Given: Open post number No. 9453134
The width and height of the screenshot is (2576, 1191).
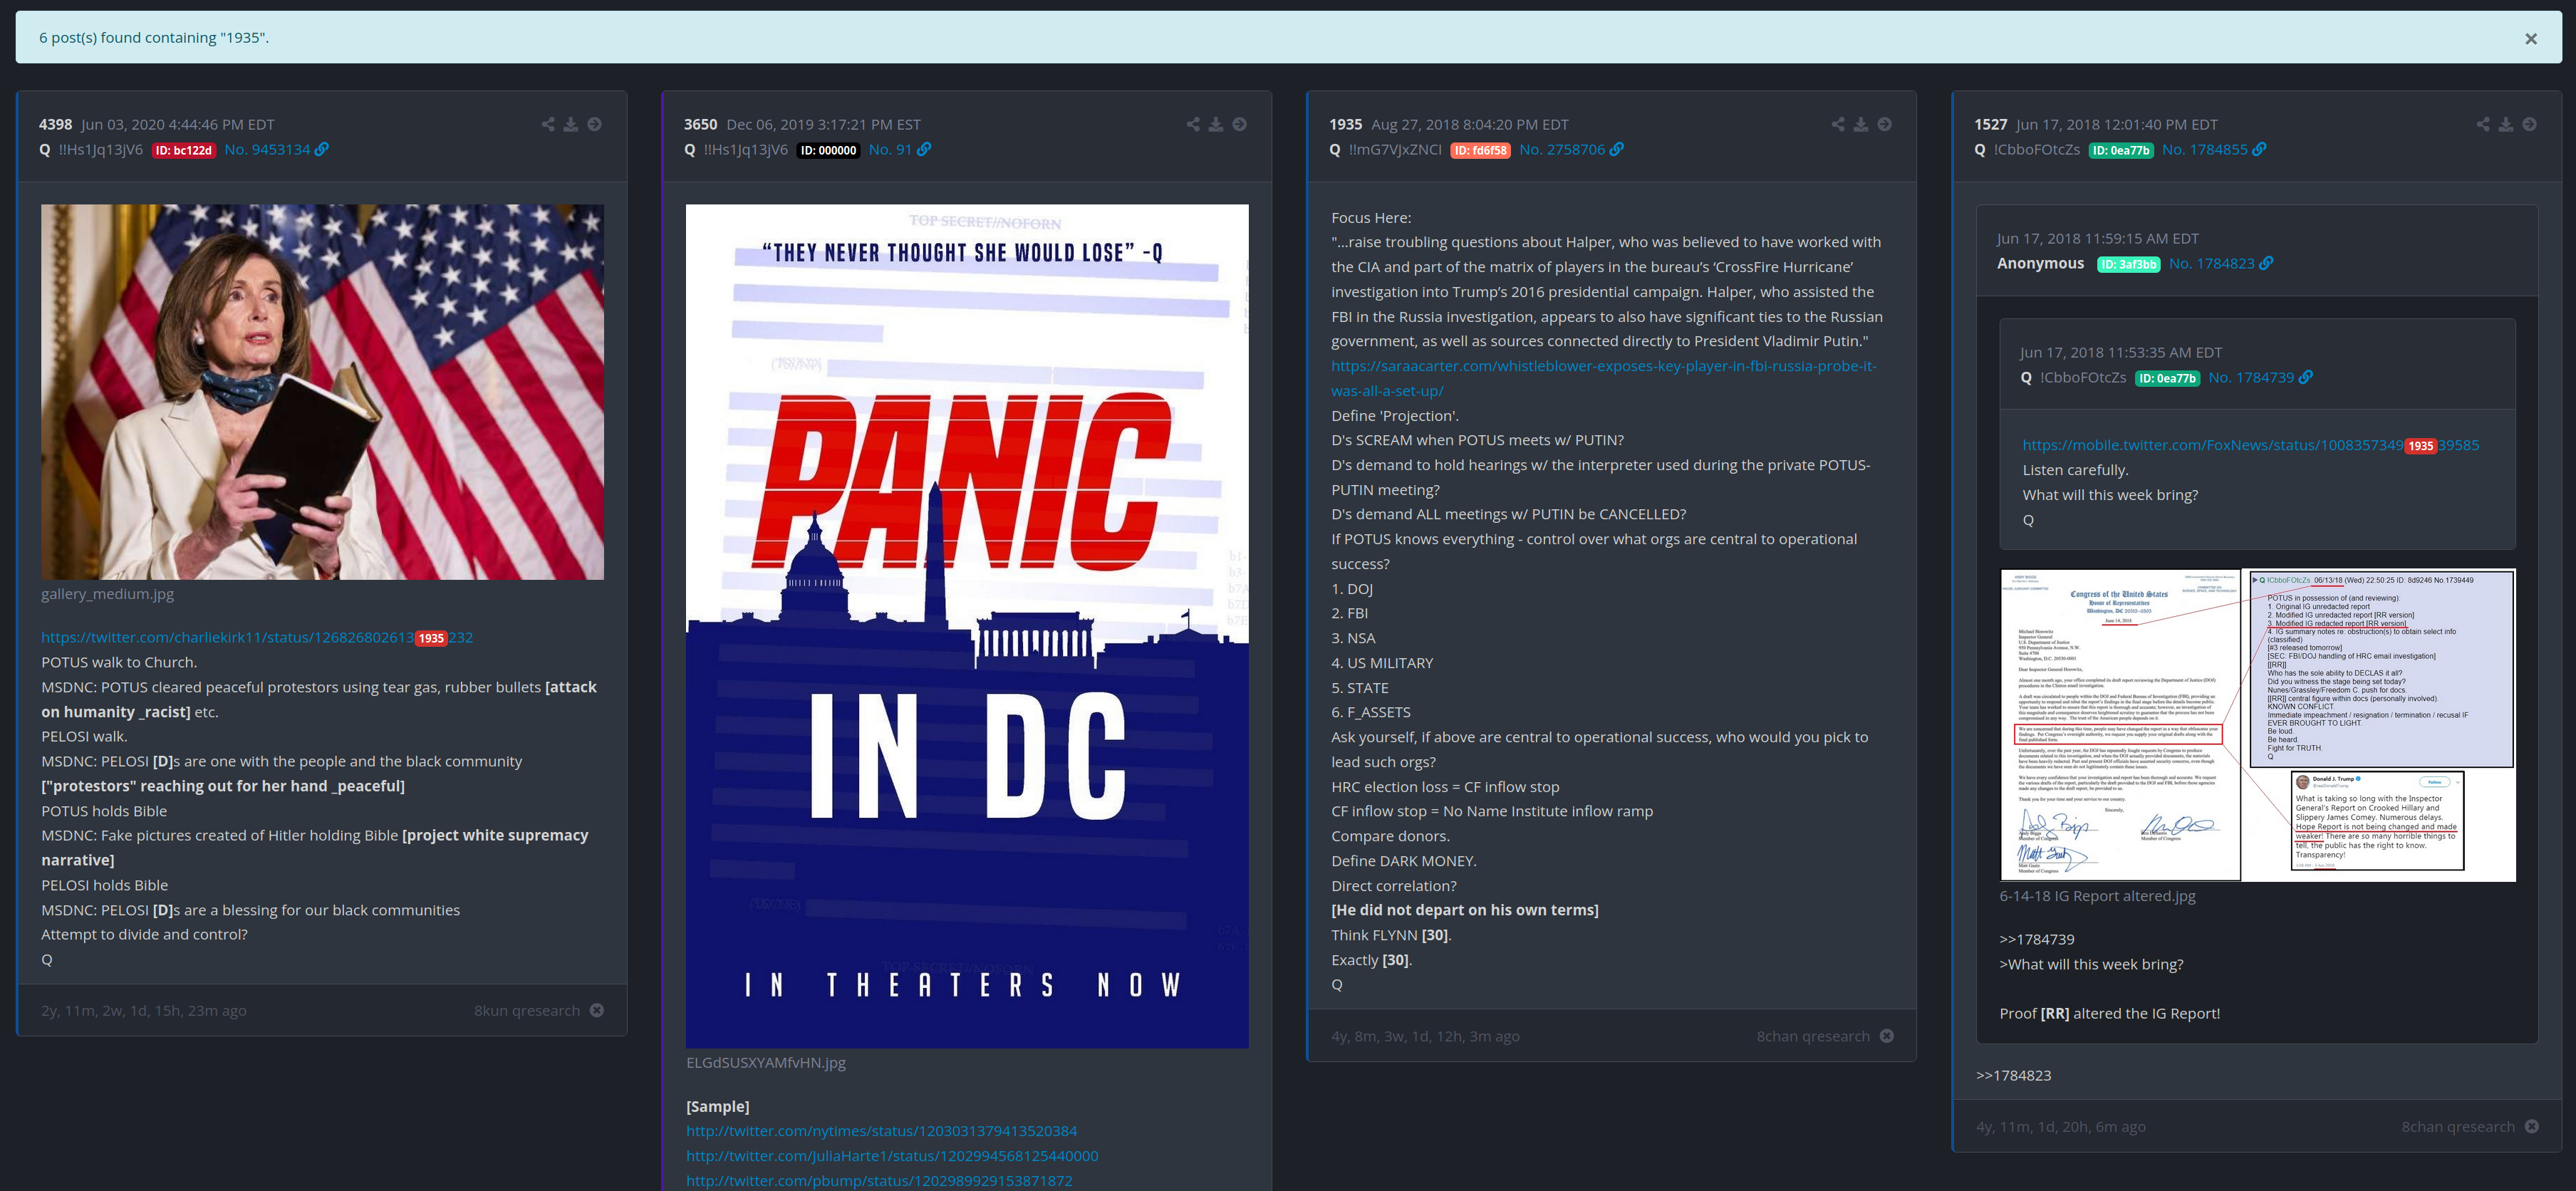Looking at the screenshot, I should pyautogui.click(x=267, y=149).
